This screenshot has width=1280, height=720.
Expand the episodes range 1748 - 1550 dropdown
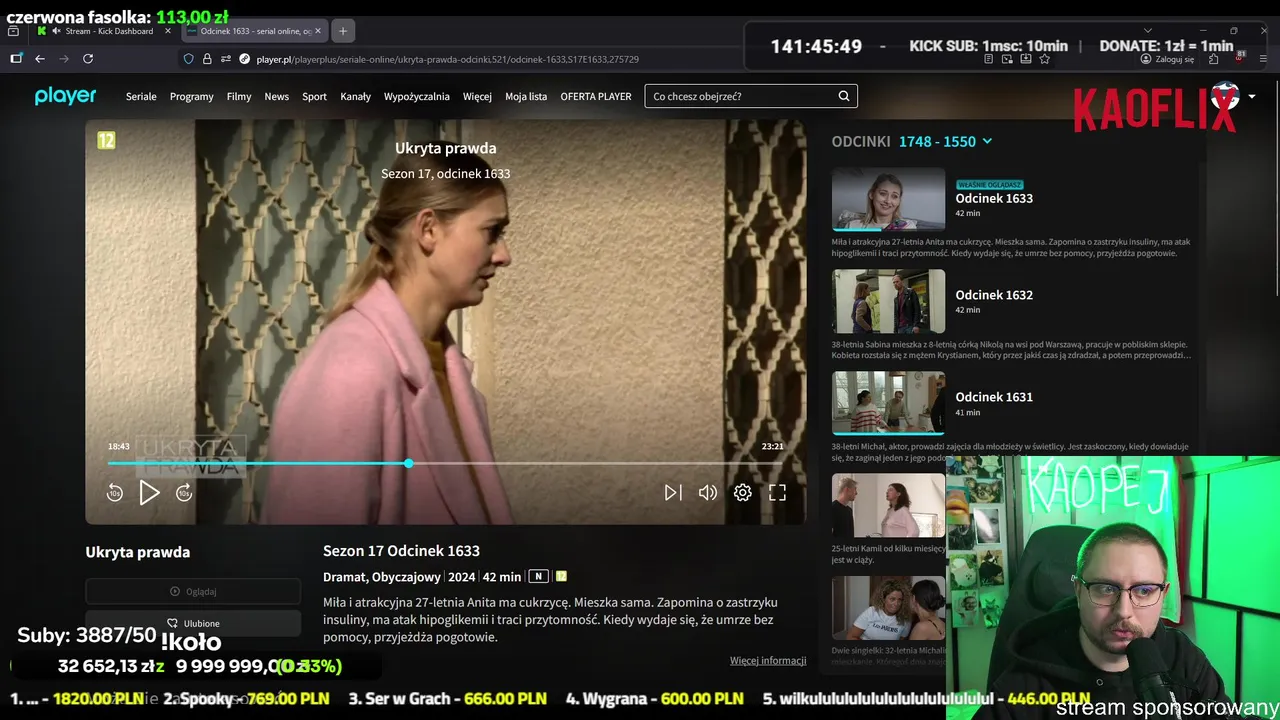tap(945, 142)
